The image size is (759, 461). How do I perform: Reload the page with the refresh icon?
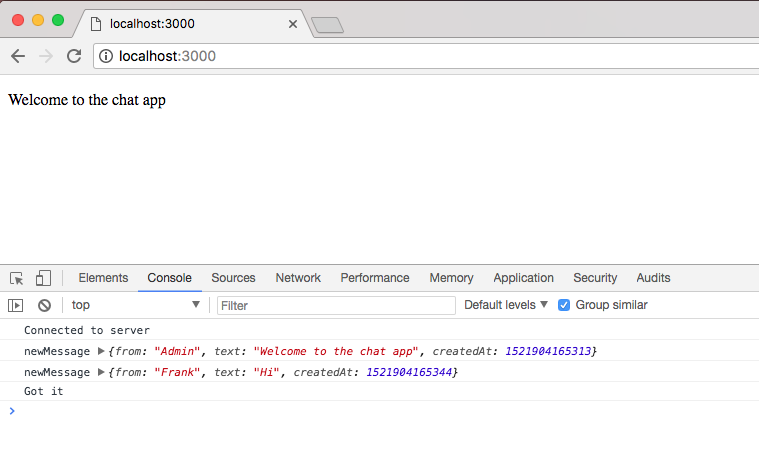point(73,56)
